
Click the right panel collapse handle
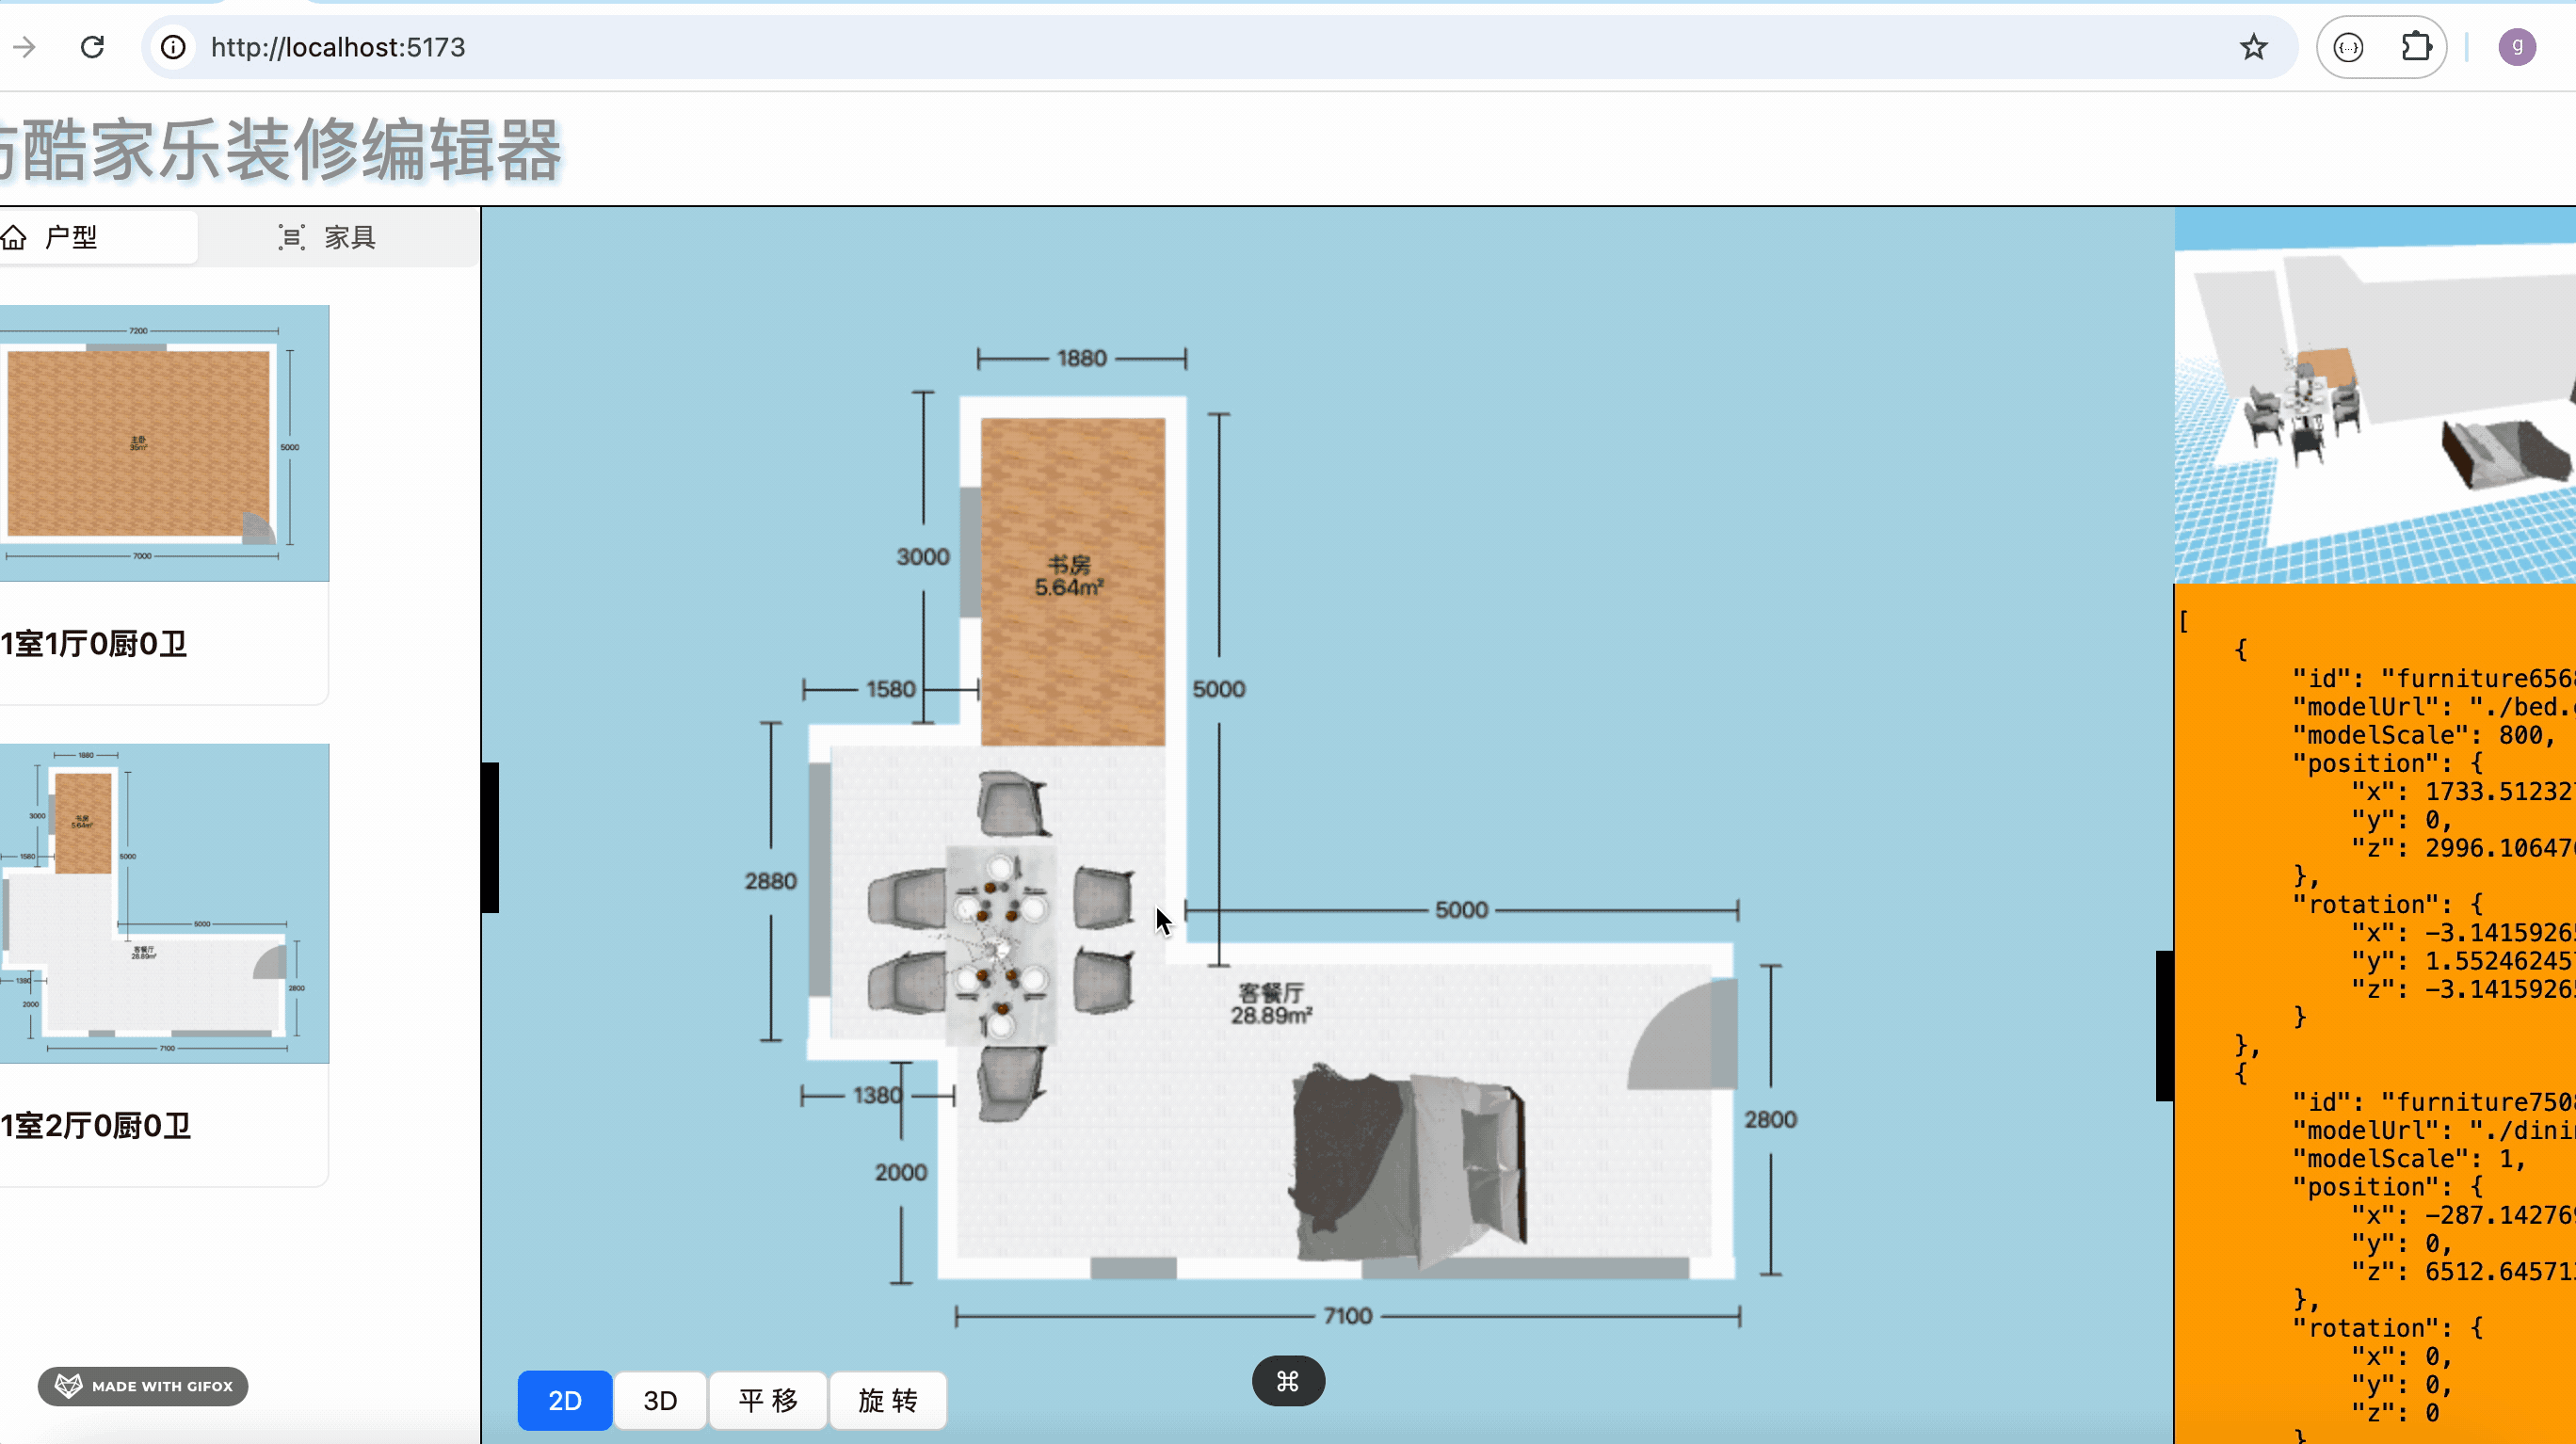tap(2165, 1026)
